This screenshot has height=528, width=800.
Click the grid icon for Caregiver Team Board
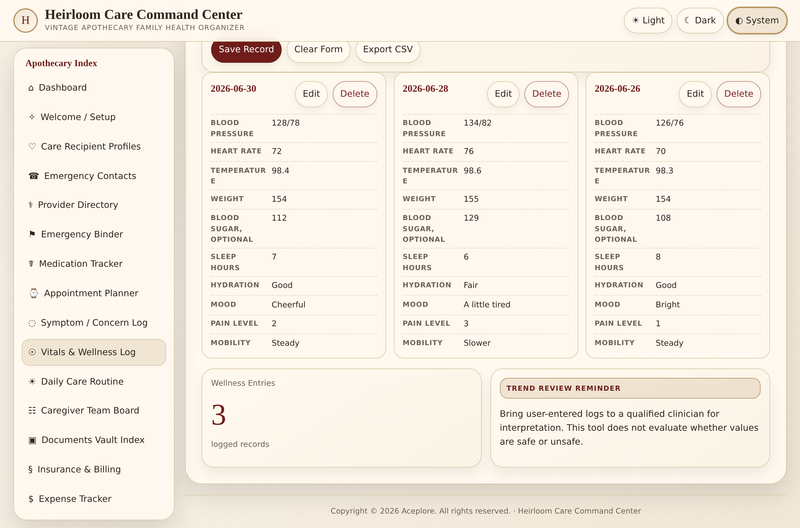click(x=32, y=411)
